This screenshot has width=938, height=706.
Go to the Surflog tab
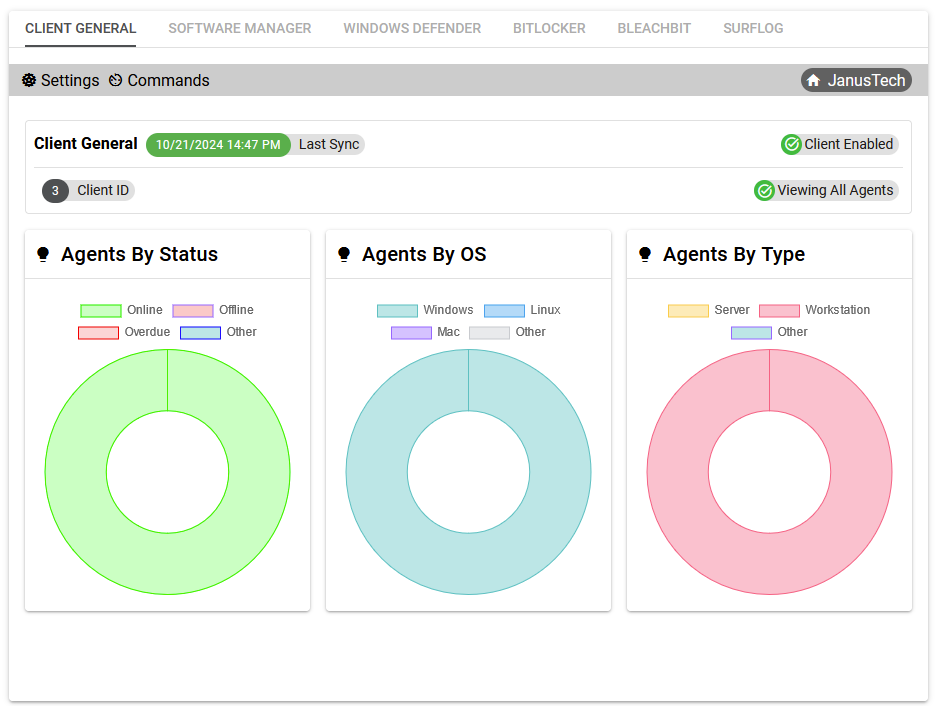pyautogui.click(x=753, y=28)
